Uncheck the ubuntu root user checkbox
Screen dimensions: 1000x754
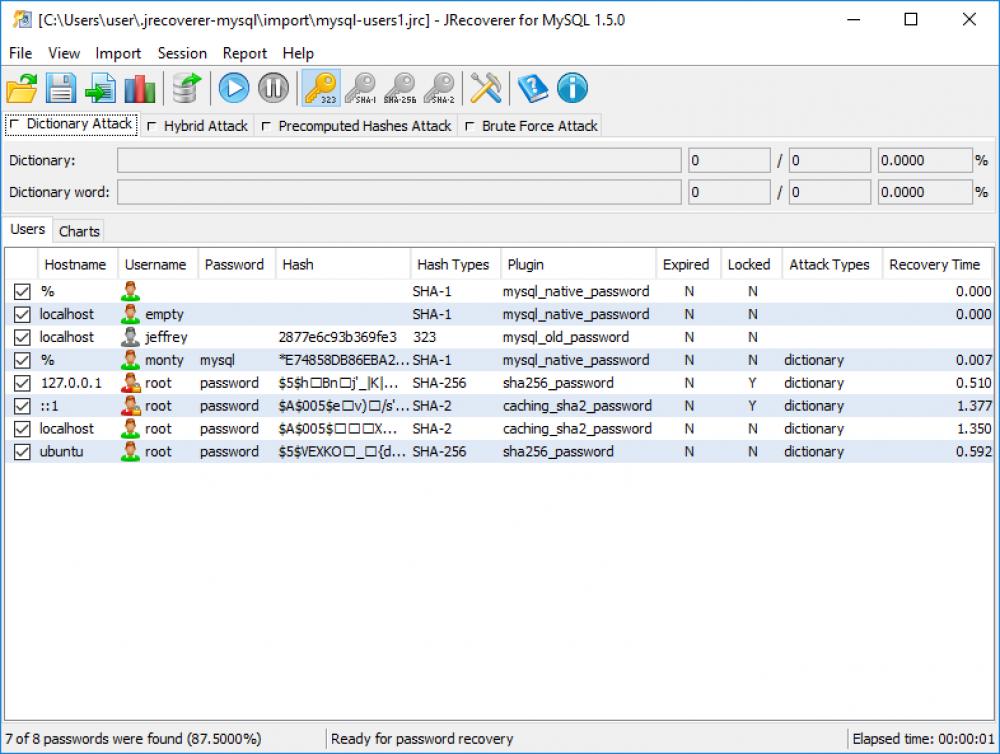pyautogui.click(x=22, y=452)
